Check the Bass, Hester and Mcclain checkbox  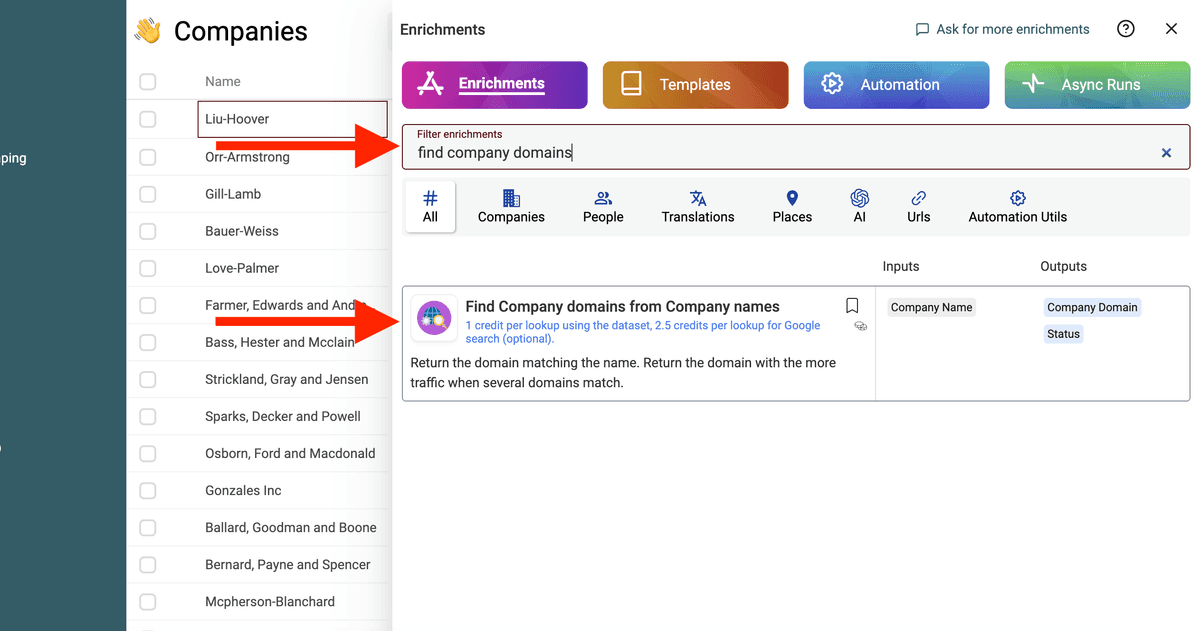pyautogui.click(x=148, y=342)
